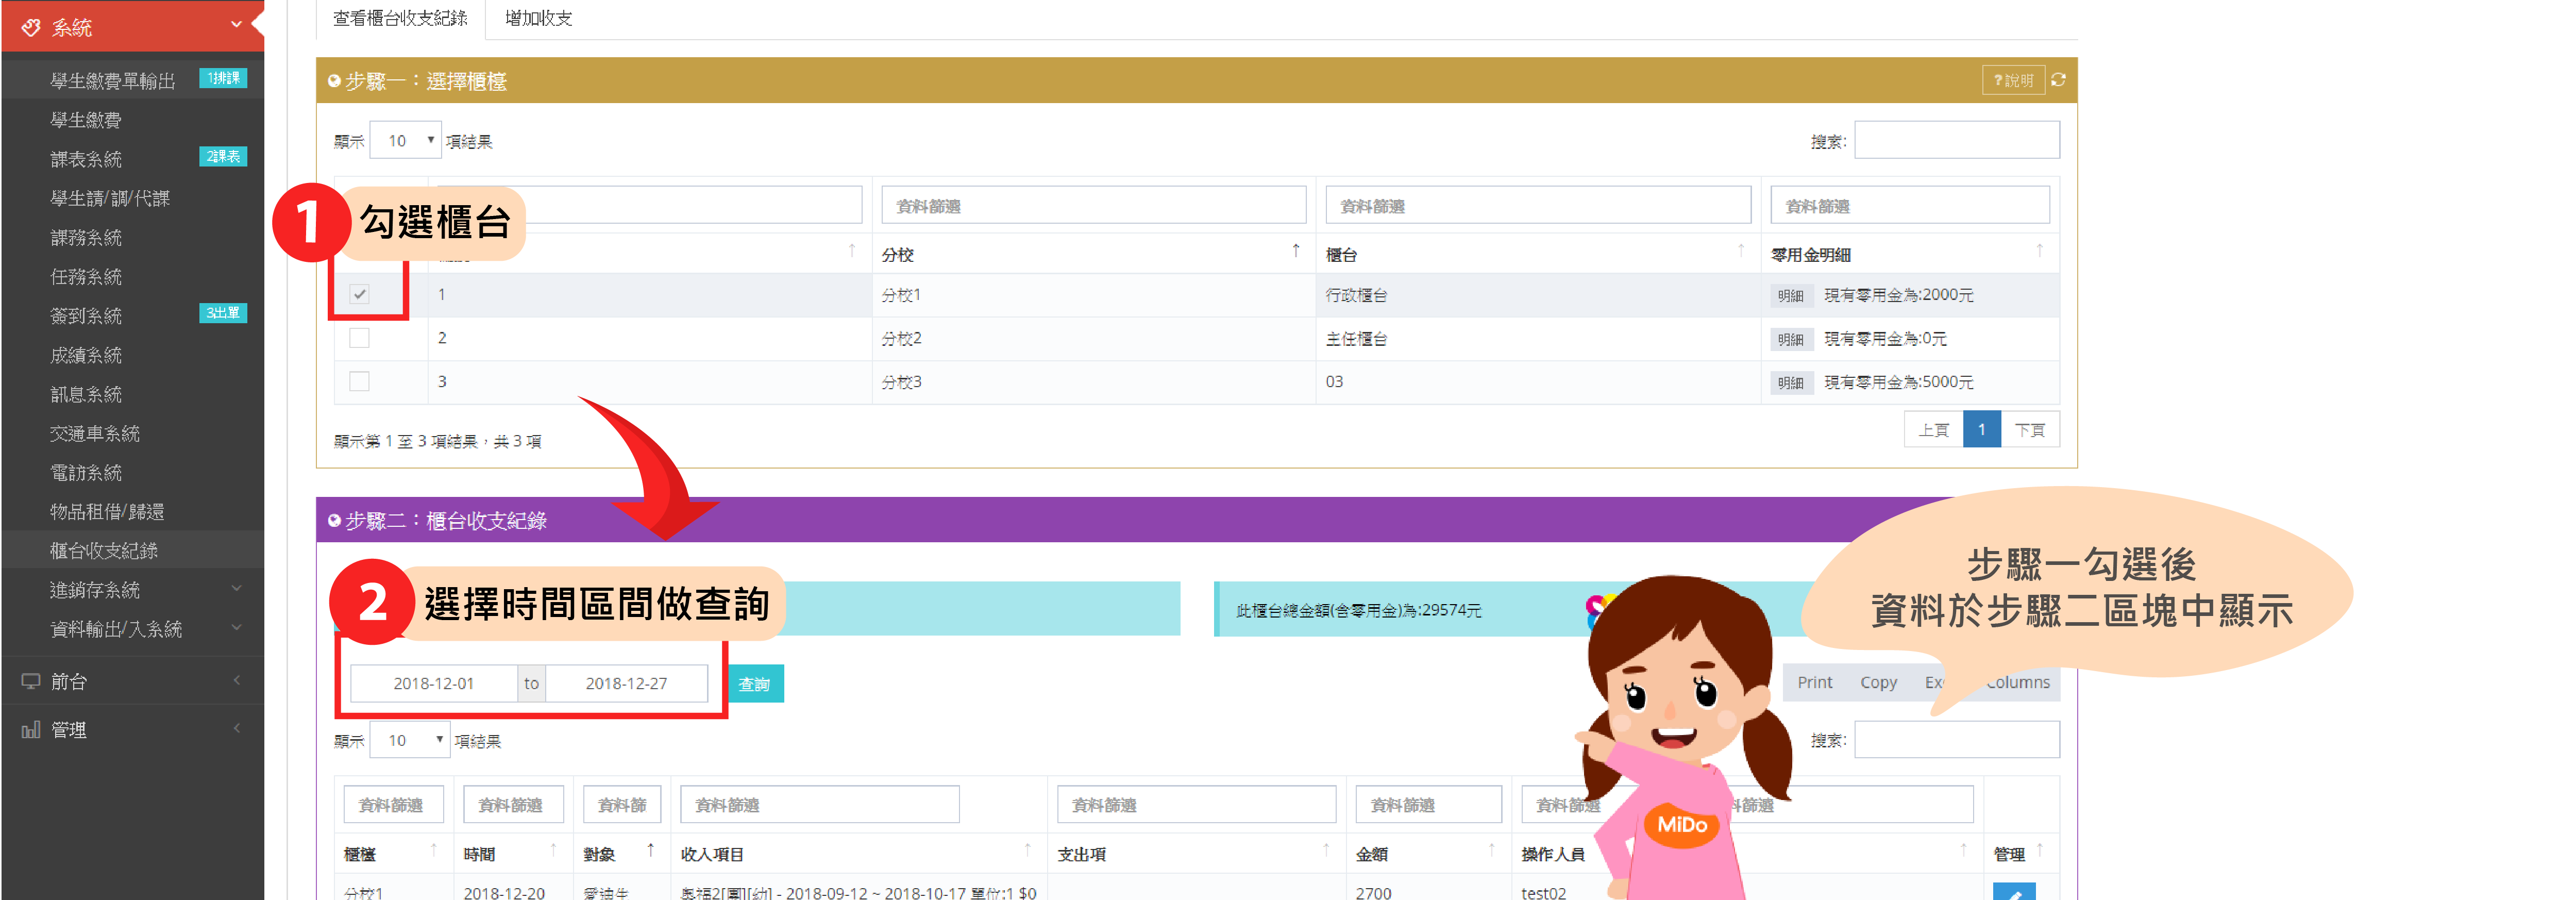This screenshot has width=2576, height=900.
Task: Open 學生繳費 in the sidebar menu
Action: pos(86,120)
